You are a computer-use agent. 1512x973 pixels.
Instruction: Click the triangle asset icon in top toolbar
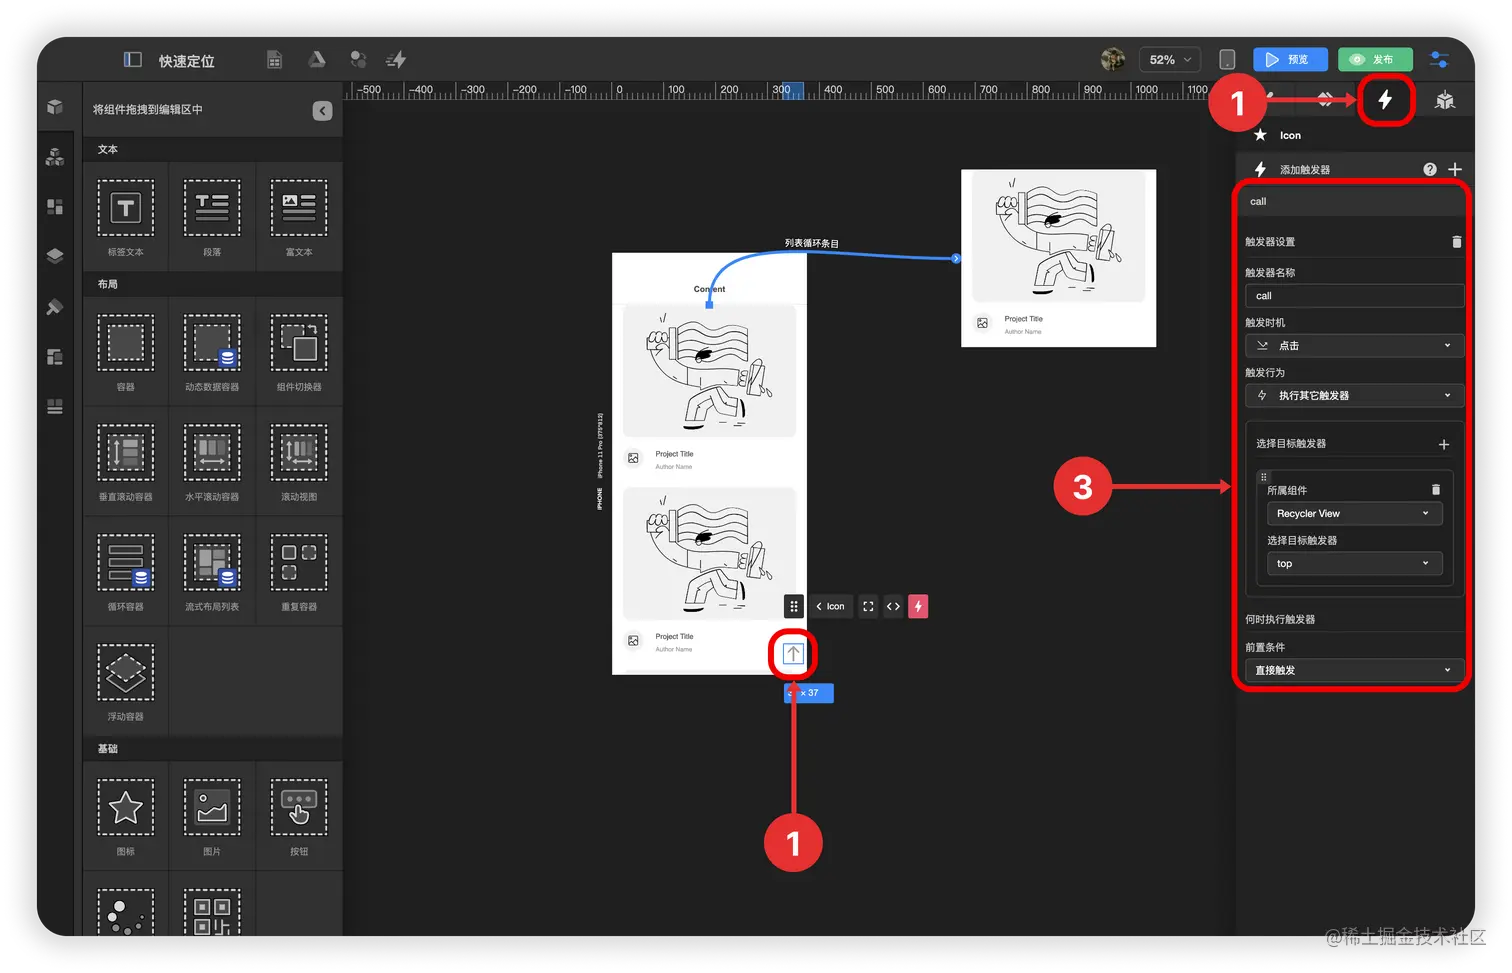point(317,59)
